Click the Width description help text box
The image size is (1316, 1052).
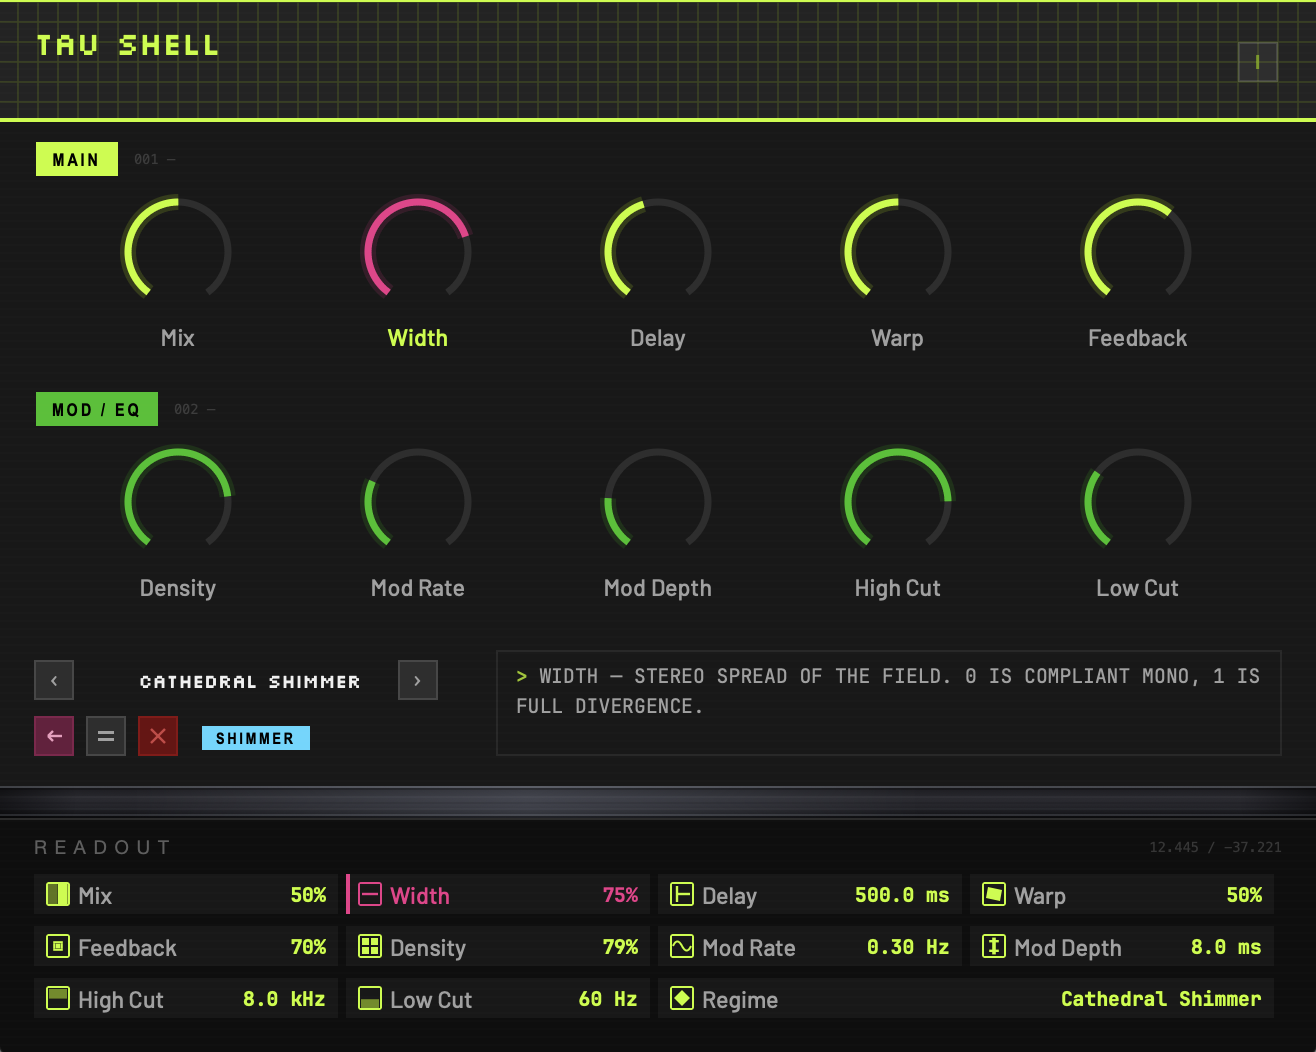click(x=889, y=703)
